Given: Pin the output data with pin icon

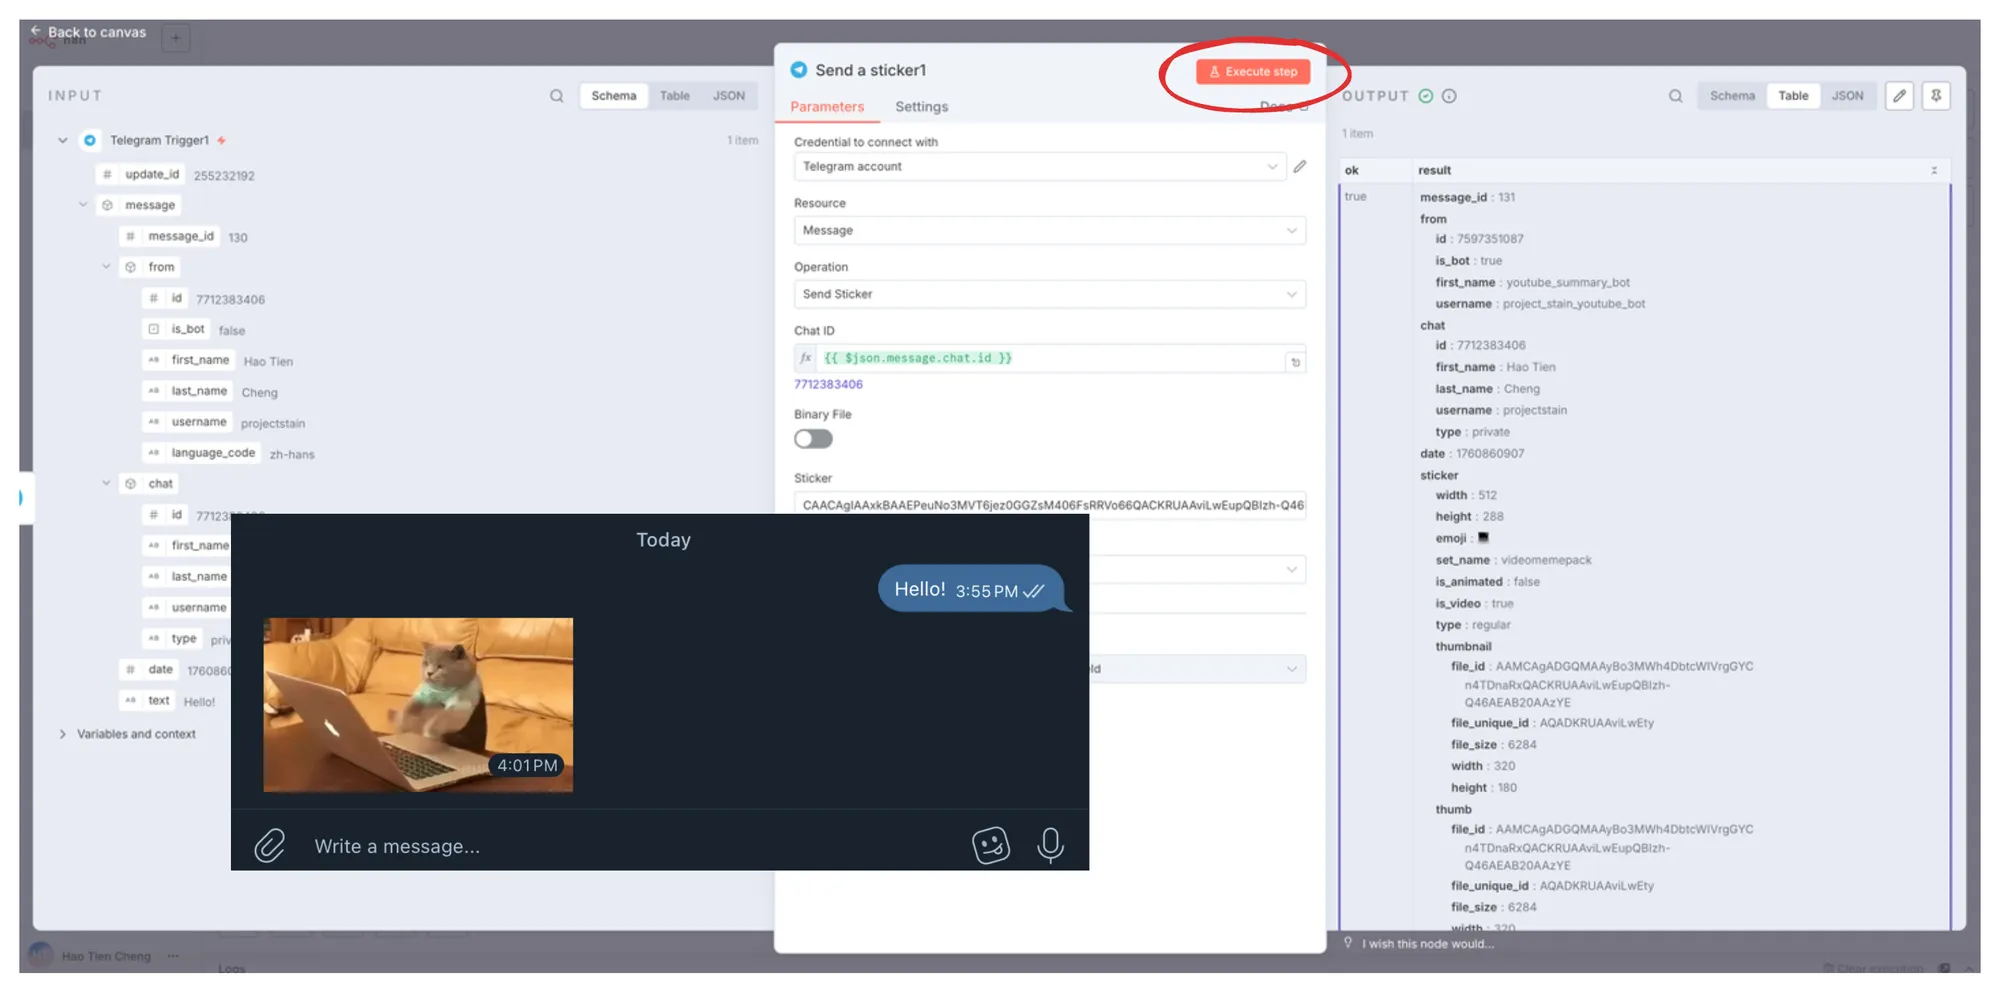Looking at the screenshot, I should tap(1936, 96).
